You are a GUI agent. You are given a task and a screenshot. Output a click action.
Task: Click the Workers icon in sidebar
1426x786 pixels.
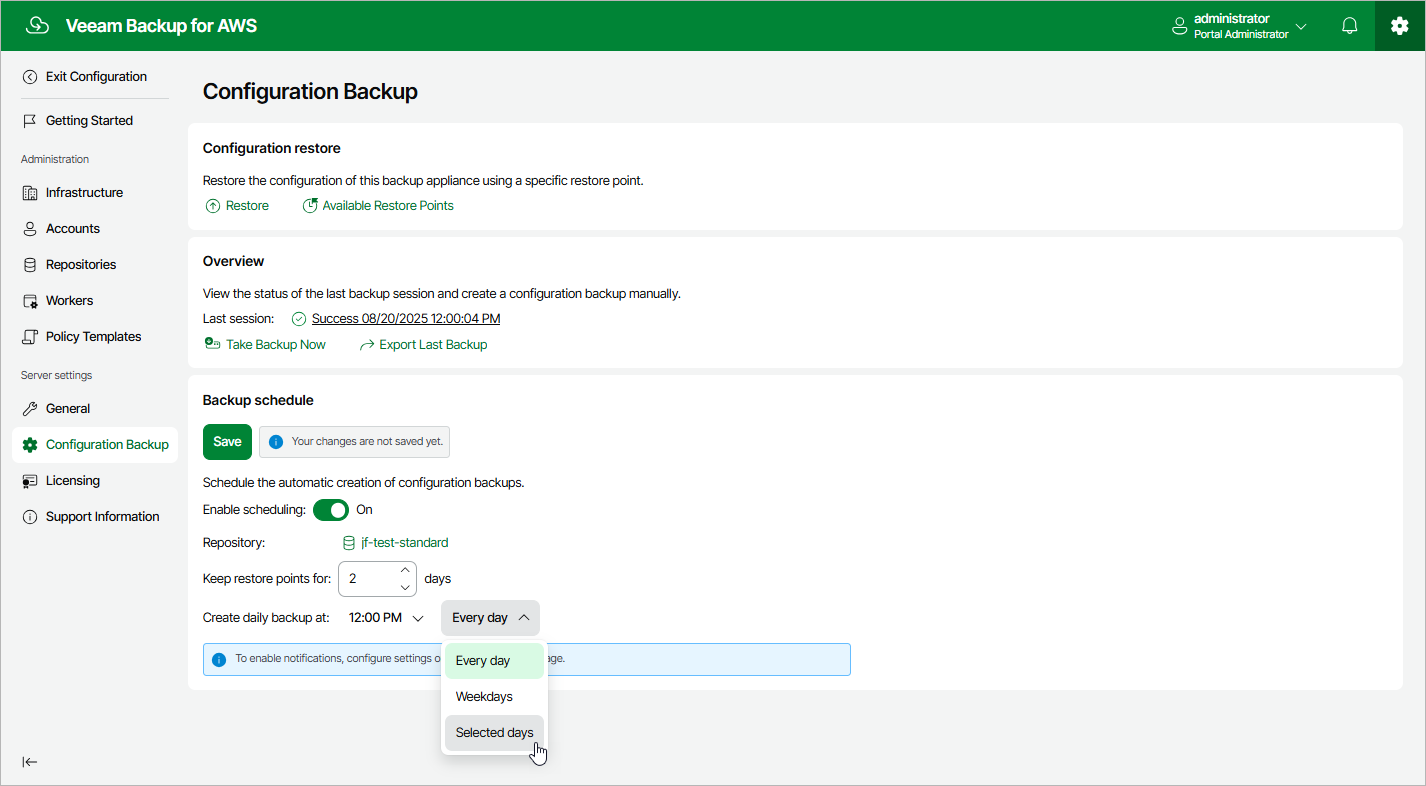pyautogui.click(x=30, y=301)
